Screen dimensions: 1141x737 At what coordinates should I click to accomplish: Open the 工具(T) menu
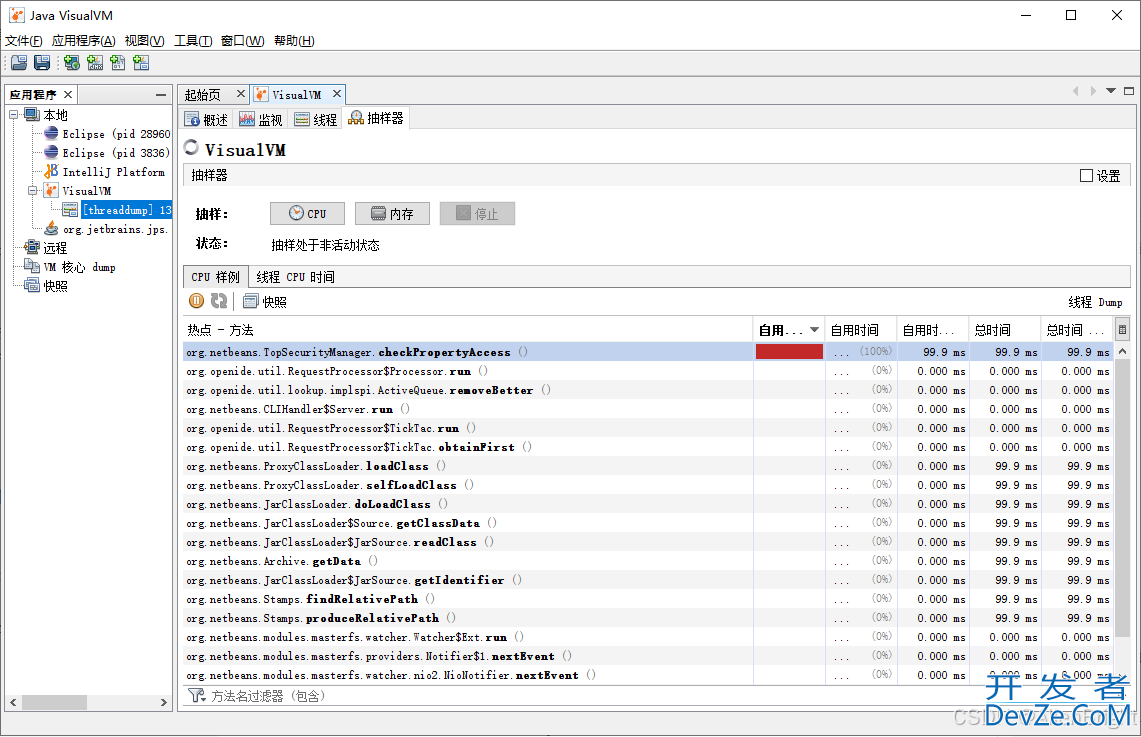click(x=193, y=41)
